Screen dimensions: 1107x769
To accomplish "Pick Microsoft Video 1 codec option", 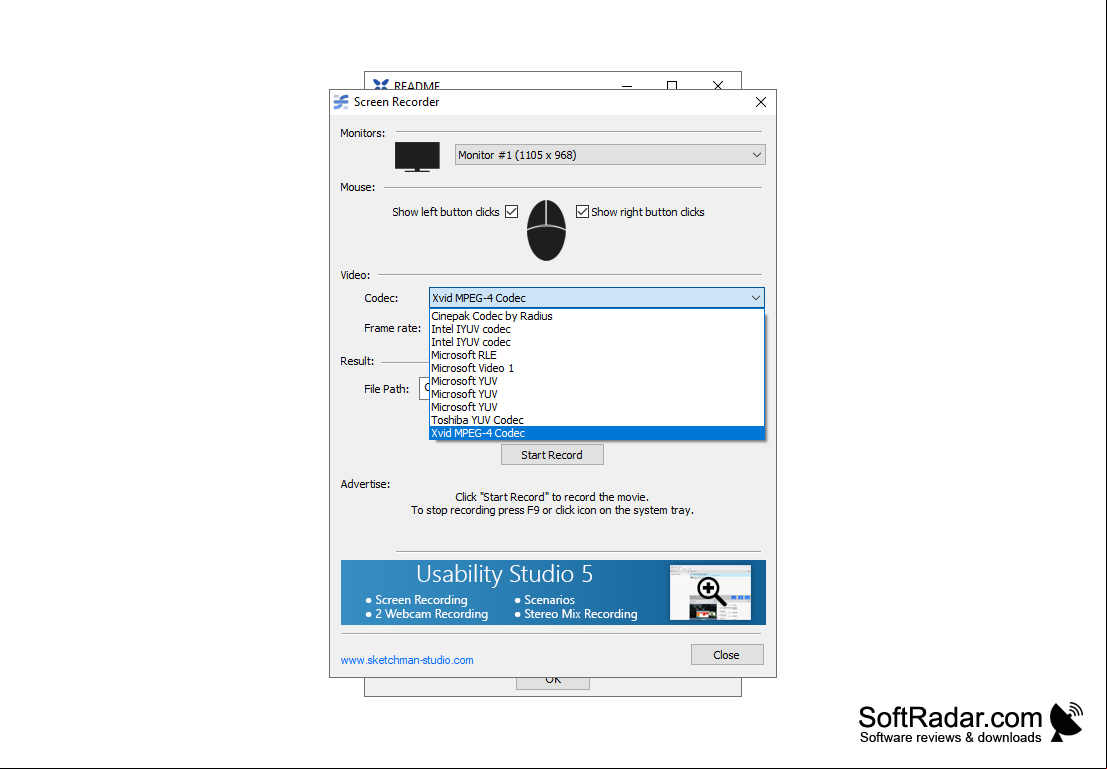I will (597, 368).
